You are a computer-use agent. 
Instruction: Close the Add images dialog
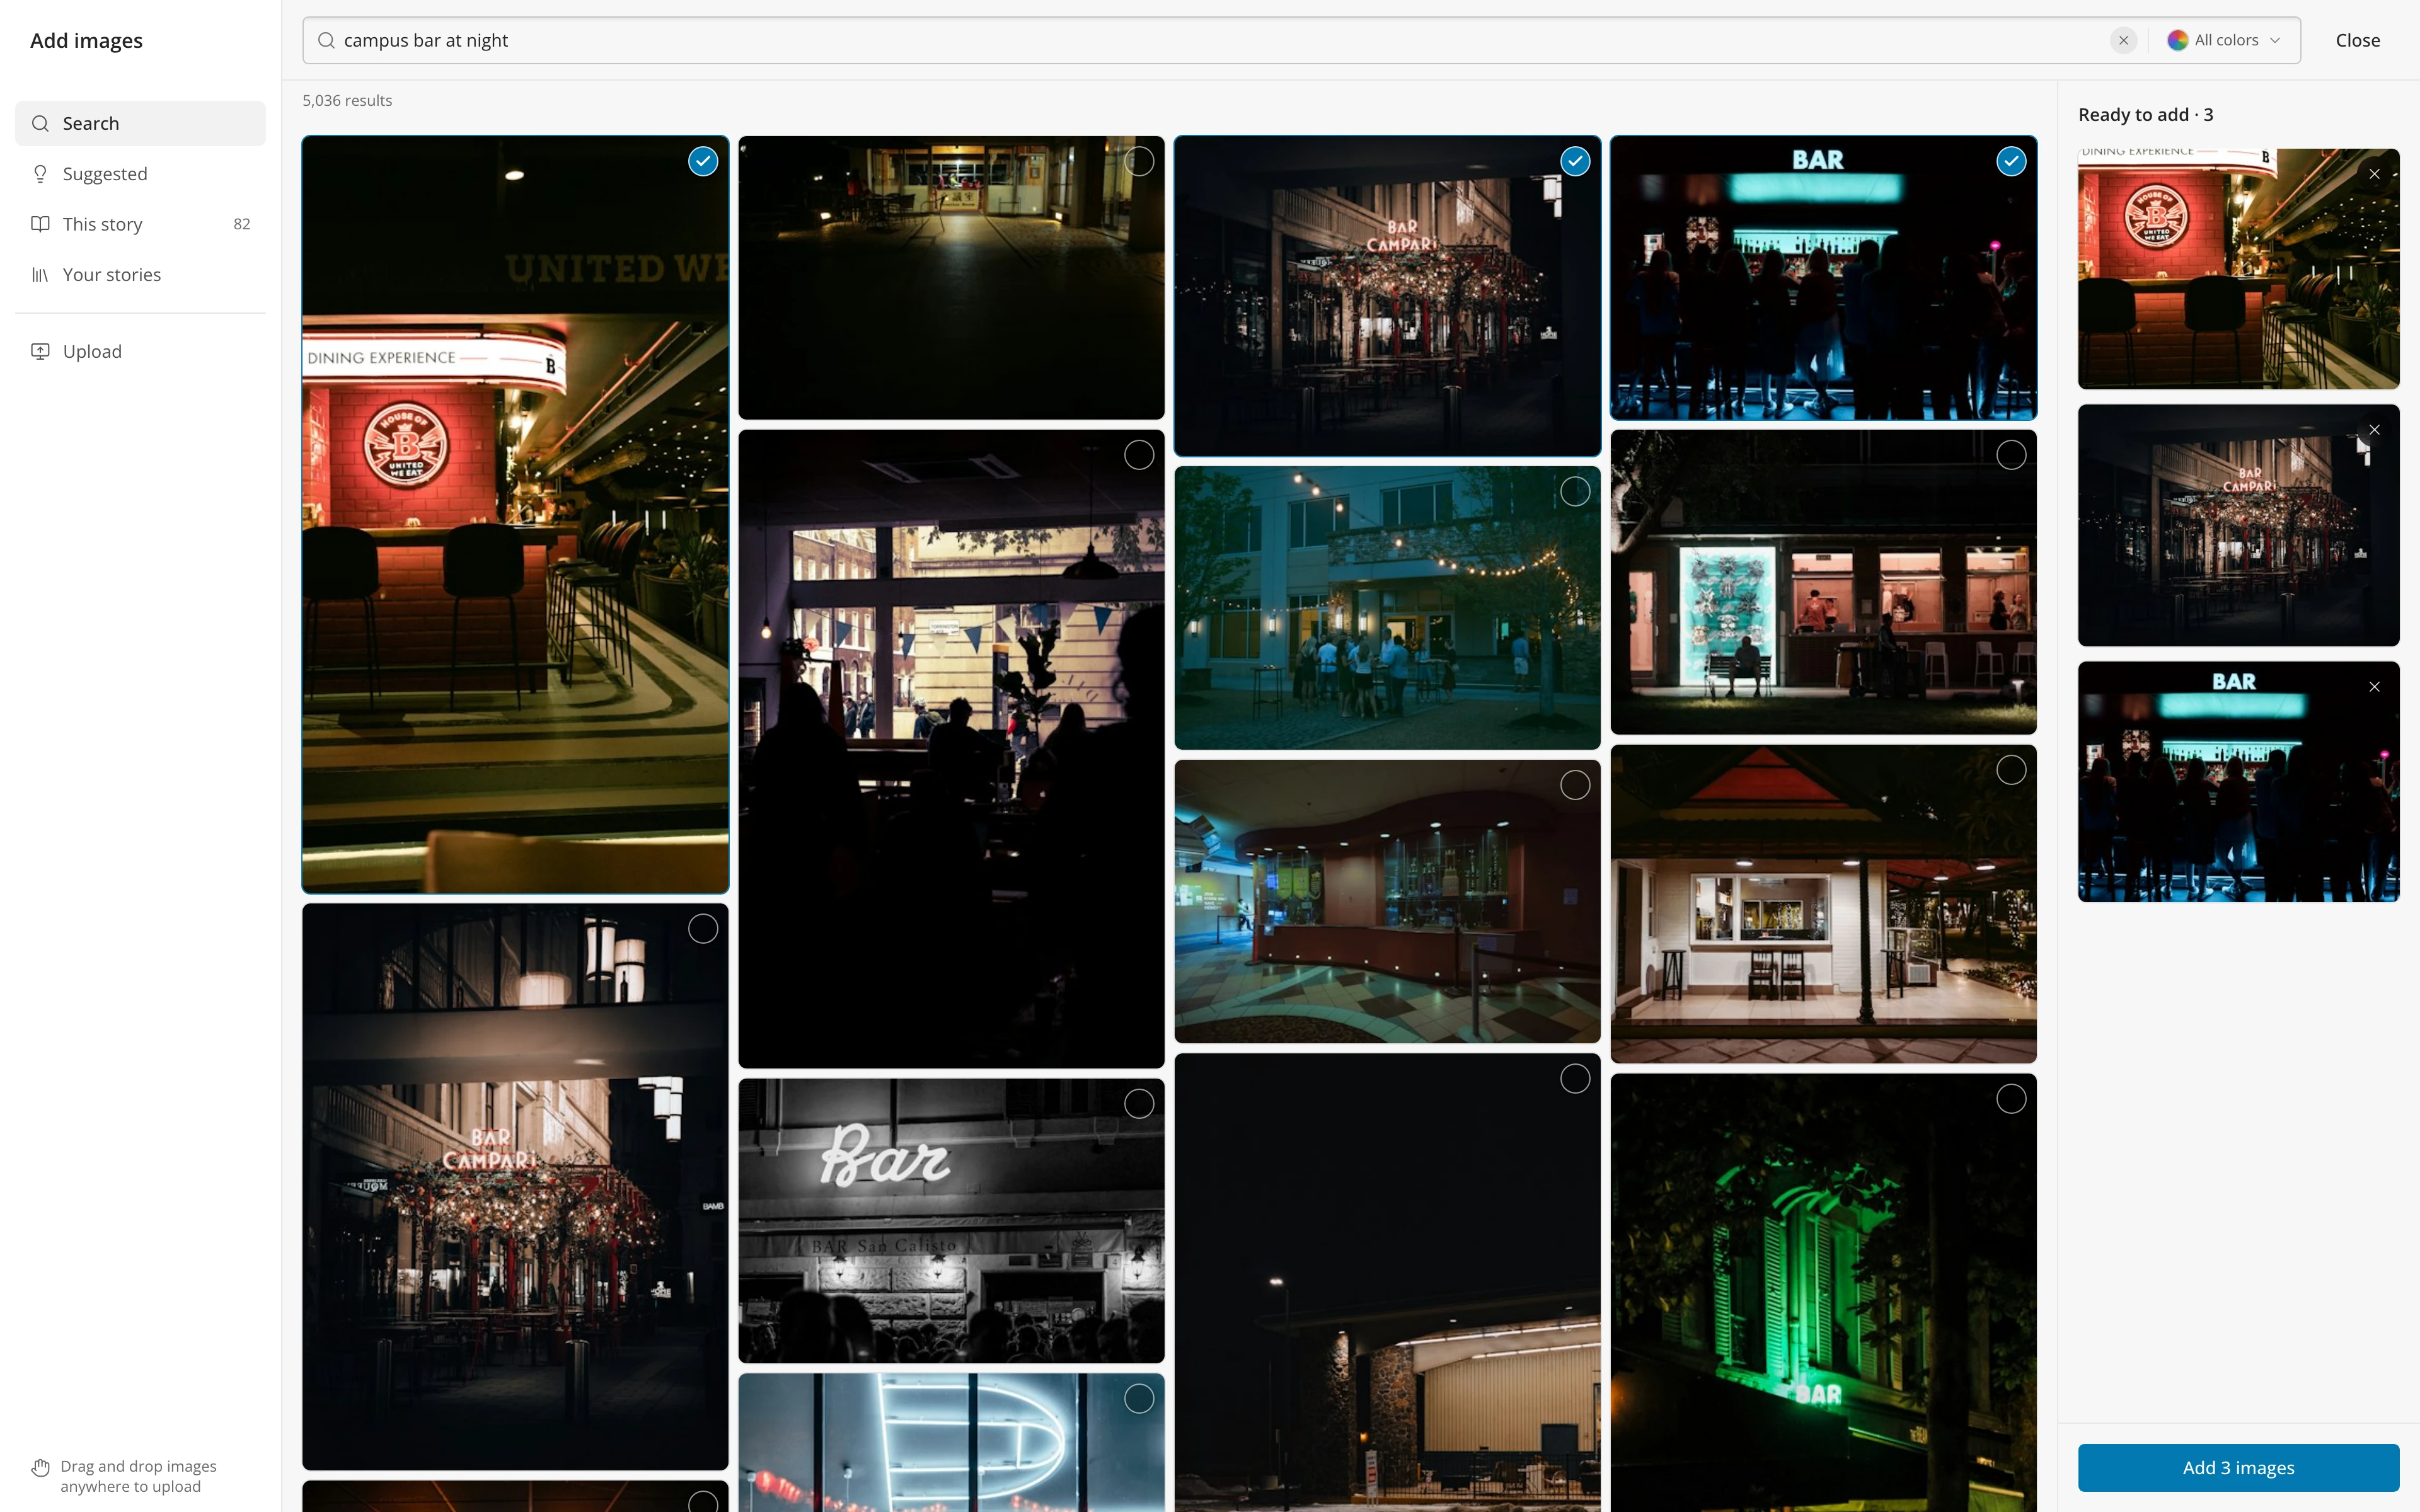(x=2357, y=40)
